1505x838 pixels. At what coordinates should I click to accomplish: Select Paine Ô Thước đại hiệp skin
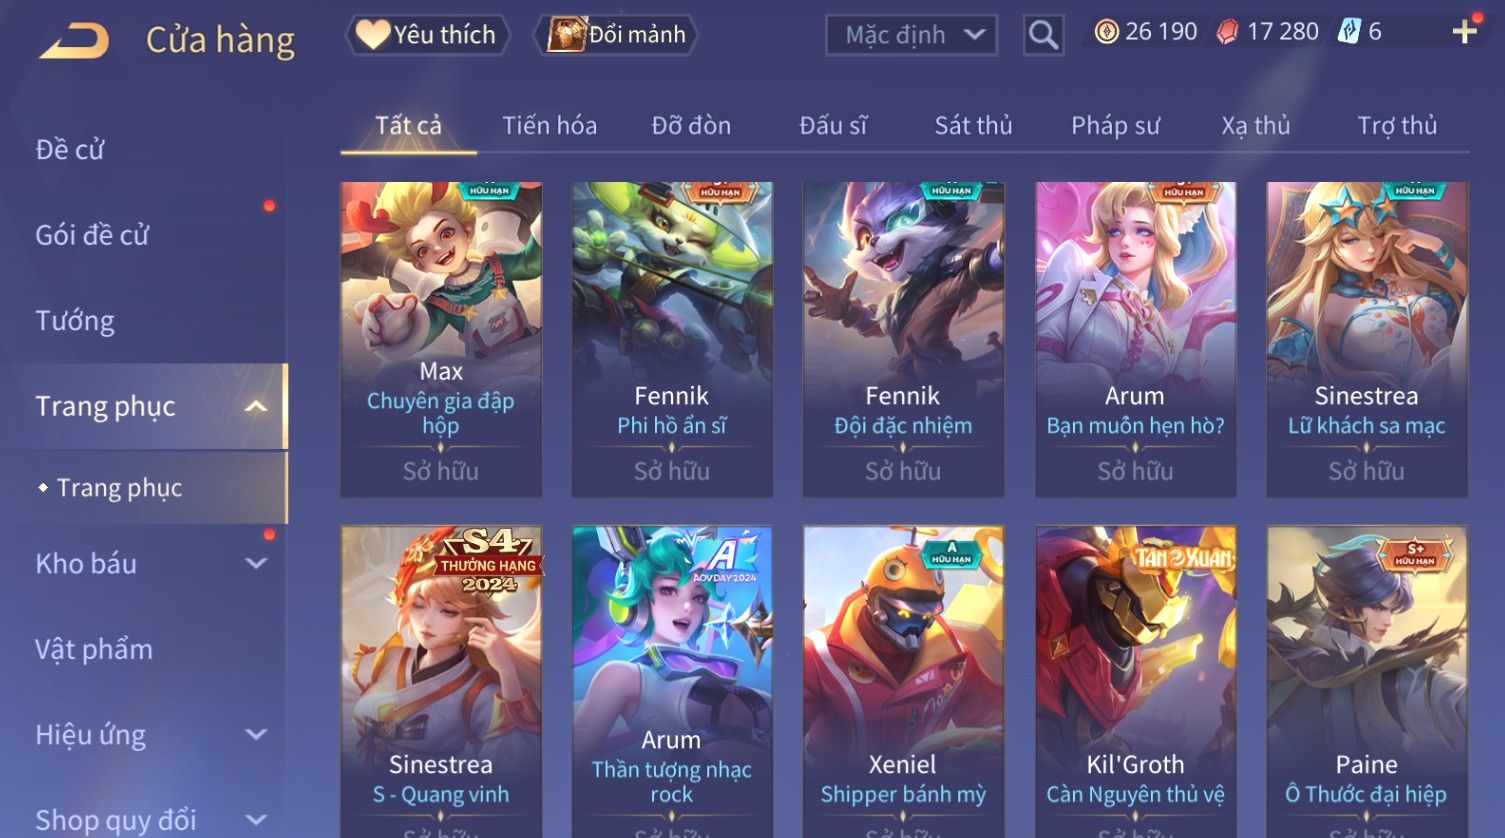pos(1366,682)
